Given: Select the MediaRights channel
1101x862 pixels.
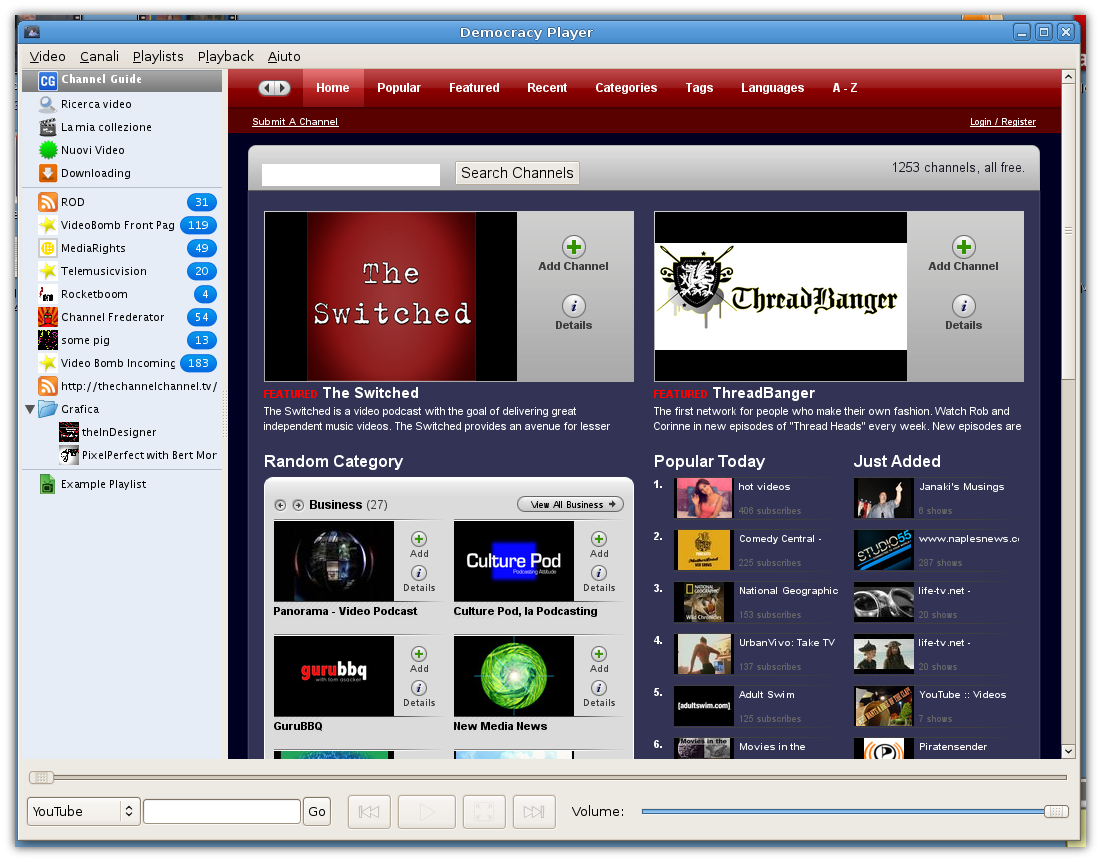Looking at the screenshot, I should [121, 248].
